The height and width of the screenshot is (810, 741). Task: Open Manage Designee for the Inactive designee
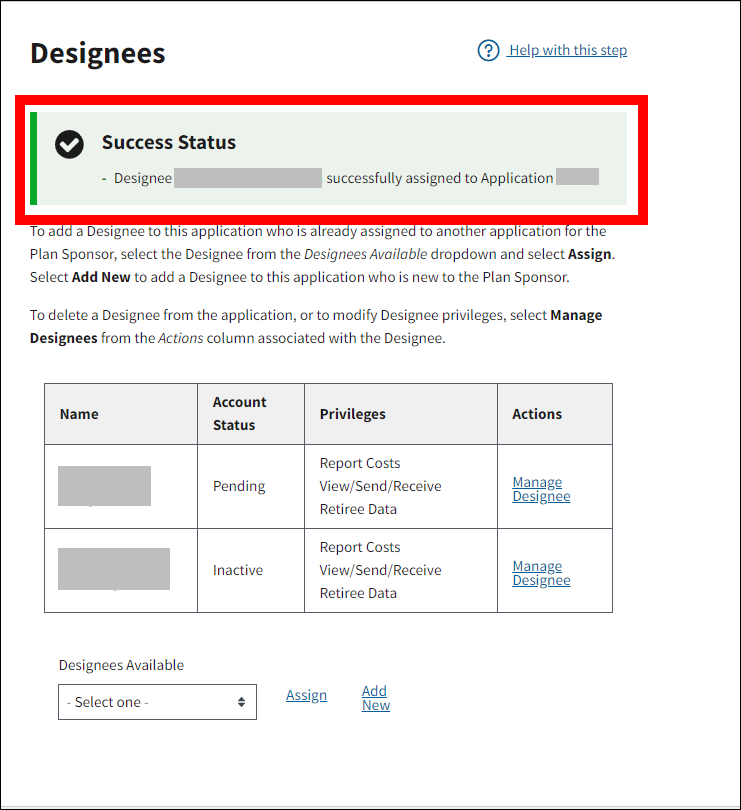point(541,573)
